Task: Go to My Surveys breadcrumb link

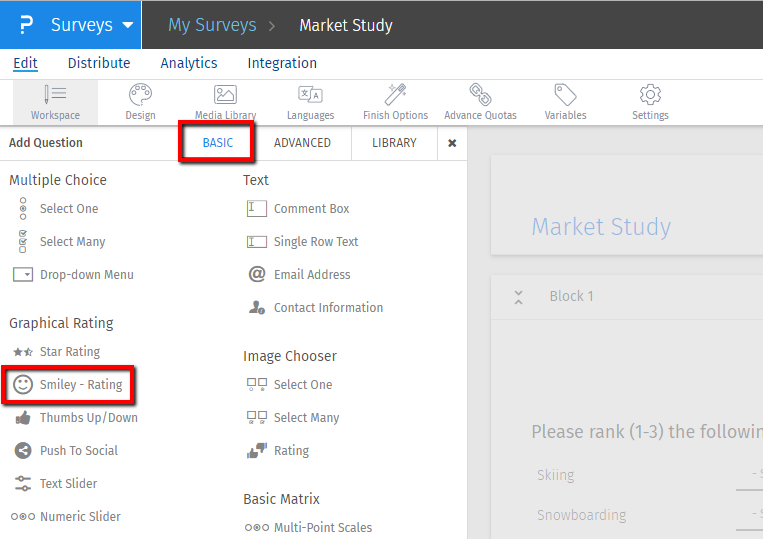Action: coord(211,25)
